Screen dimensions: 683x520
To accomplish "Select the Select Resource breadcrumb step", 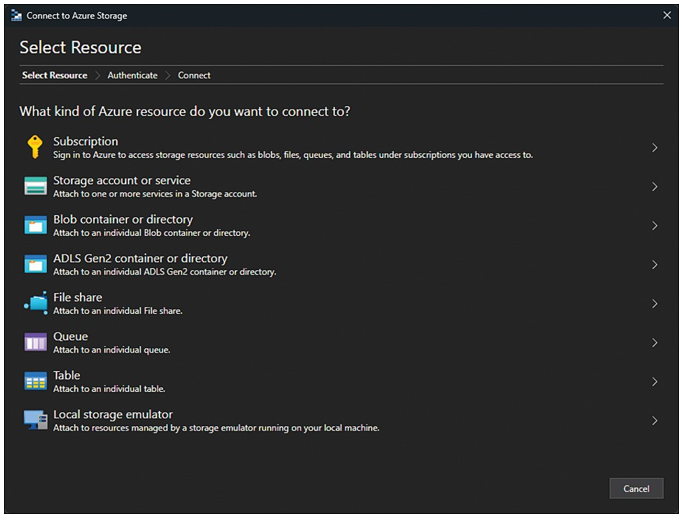I will click(54, 75).
